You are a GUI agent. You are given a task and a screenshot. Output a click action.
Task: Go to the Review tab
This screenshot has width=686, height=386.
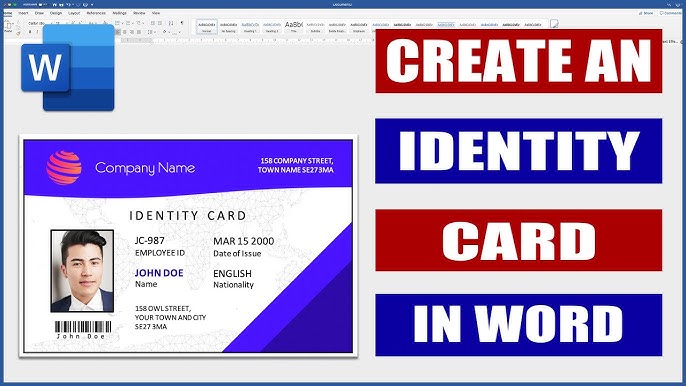[139, 13]
